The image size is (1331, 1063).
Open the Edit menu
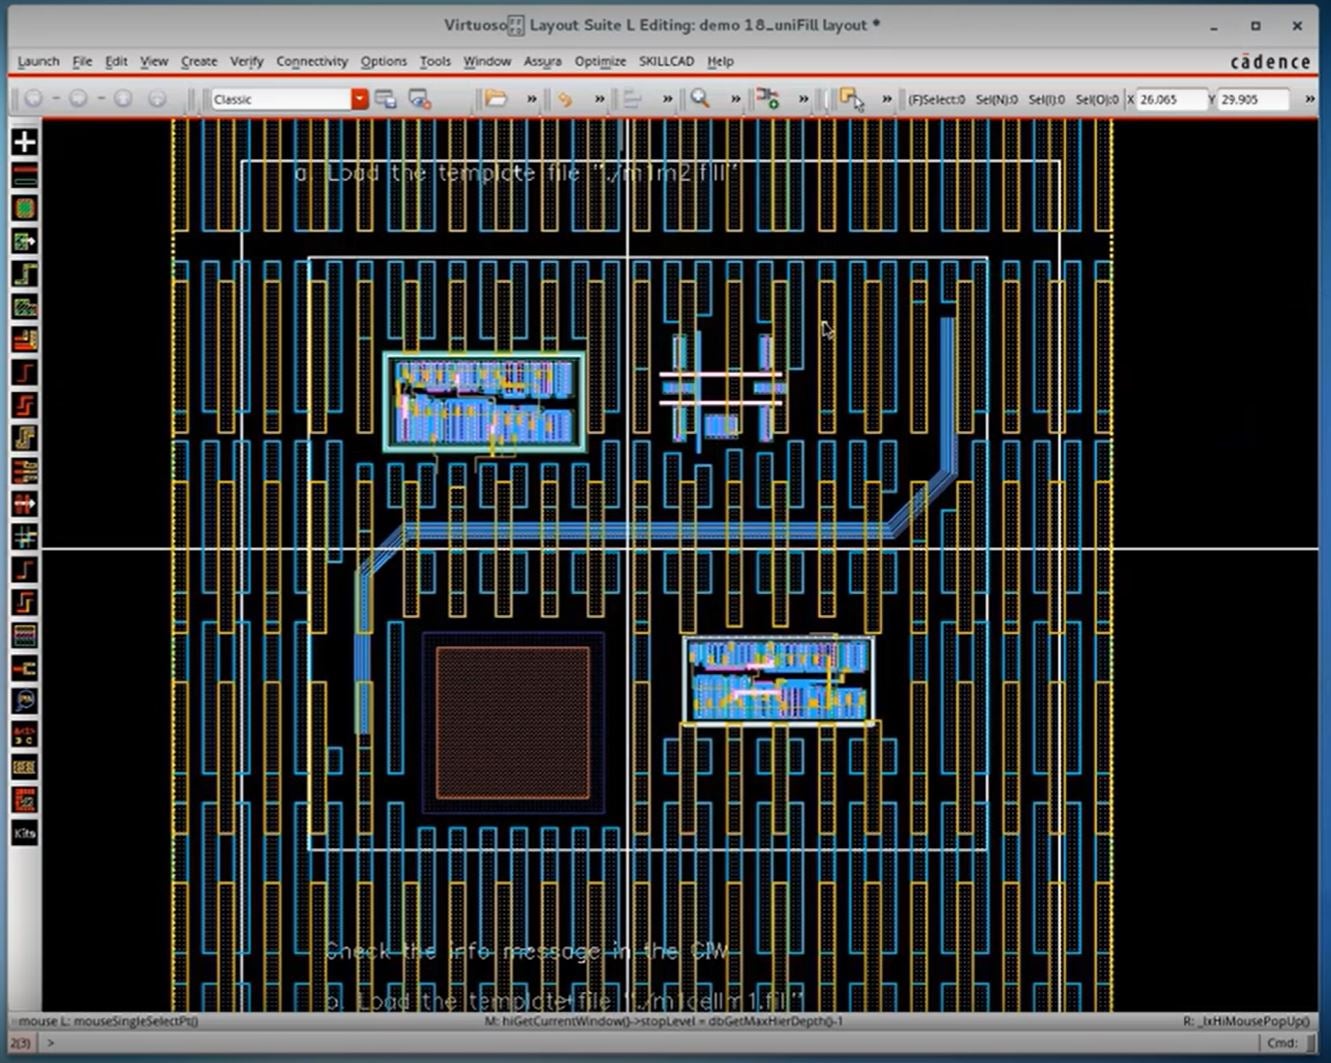point(116,61)
